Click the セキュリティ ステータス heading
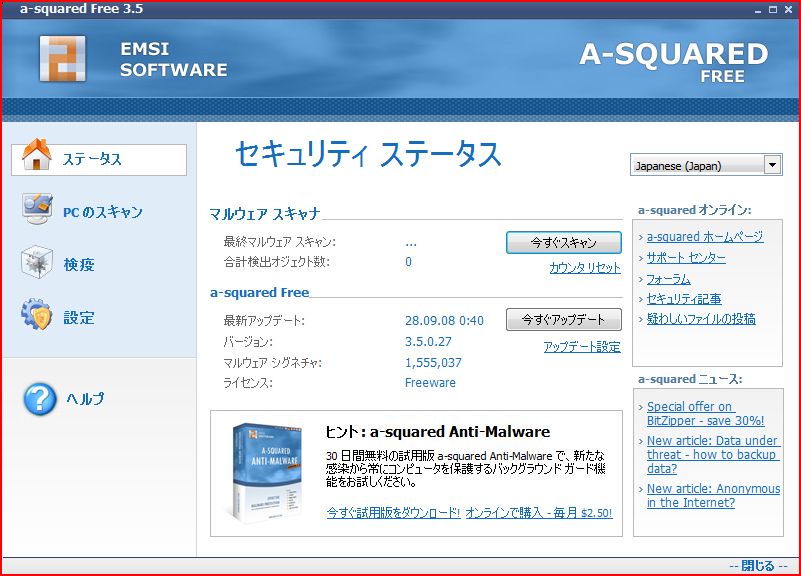 tap(368, 154)
